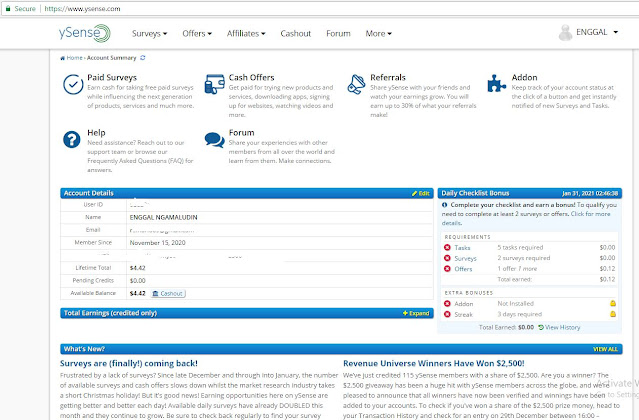Click the refresh icon beside Account Summary
Viewport: 639px width, 420px height.
point(143,58)
